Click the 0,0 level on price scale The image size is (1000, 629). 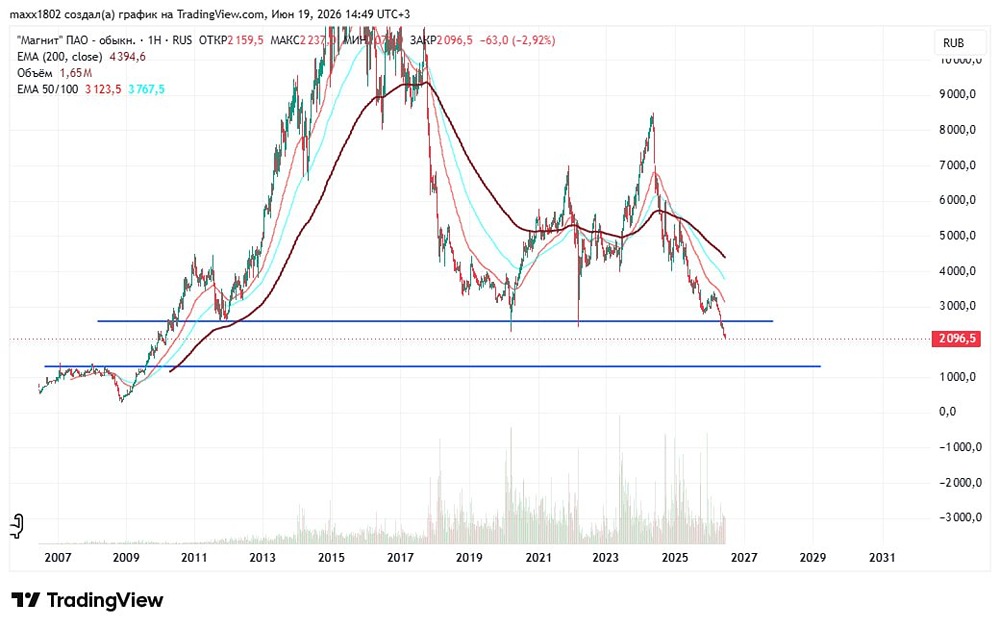948,411
